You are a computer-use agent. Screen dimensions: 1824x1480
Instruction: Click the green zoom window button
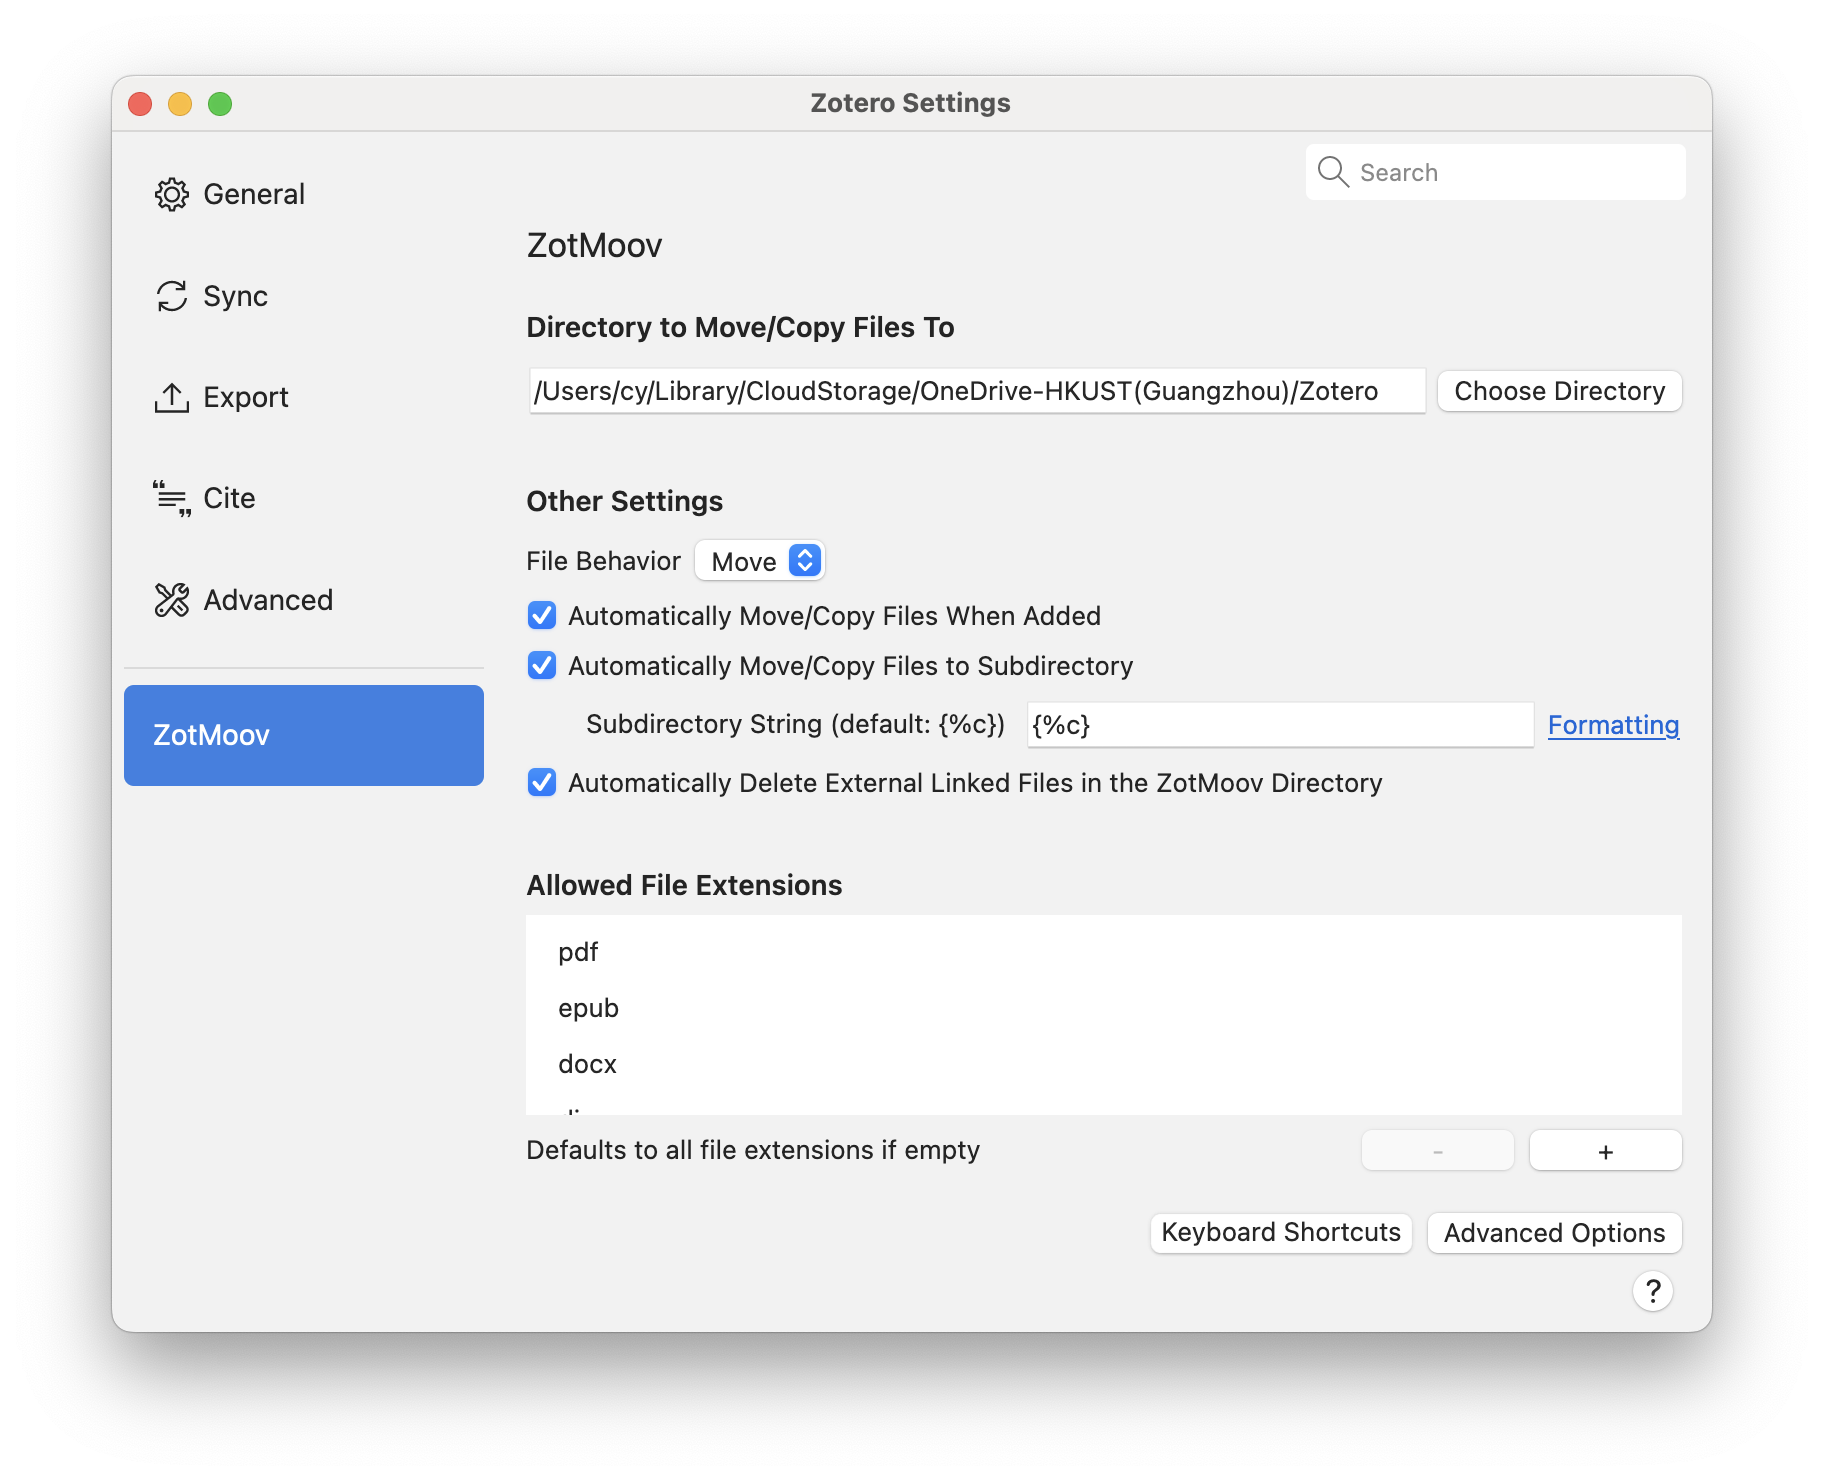[x=220, y=104]
